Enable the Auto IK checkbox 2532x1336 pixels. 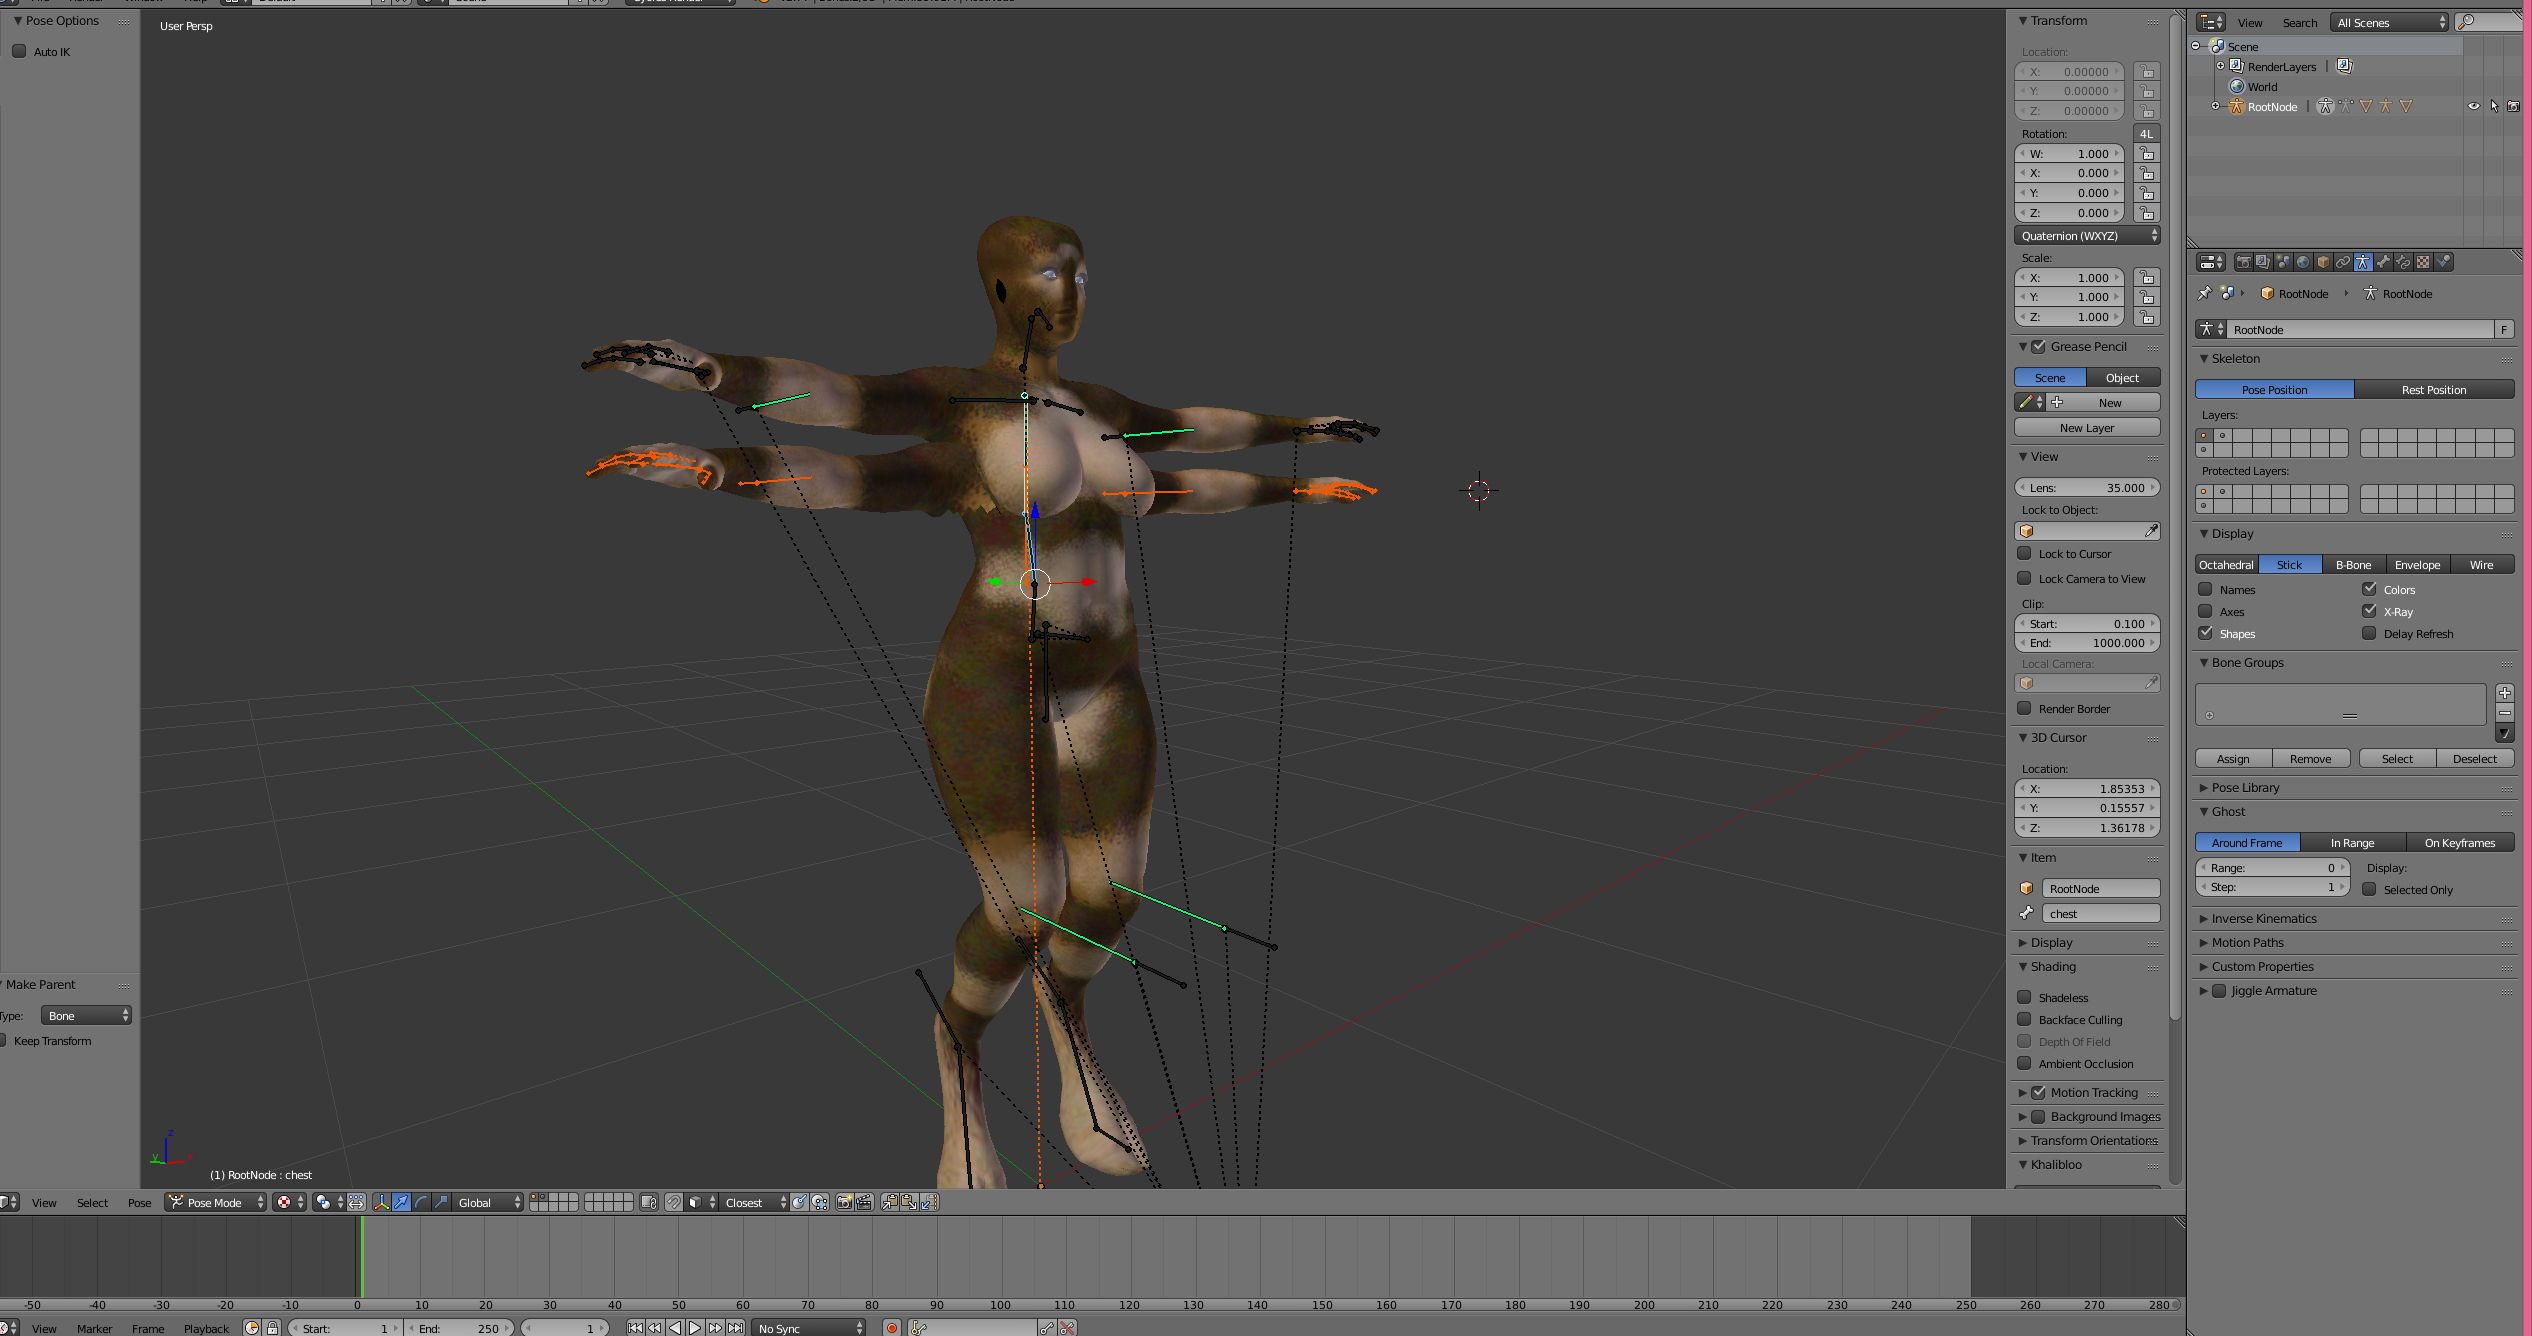click(x=19, y=51)
